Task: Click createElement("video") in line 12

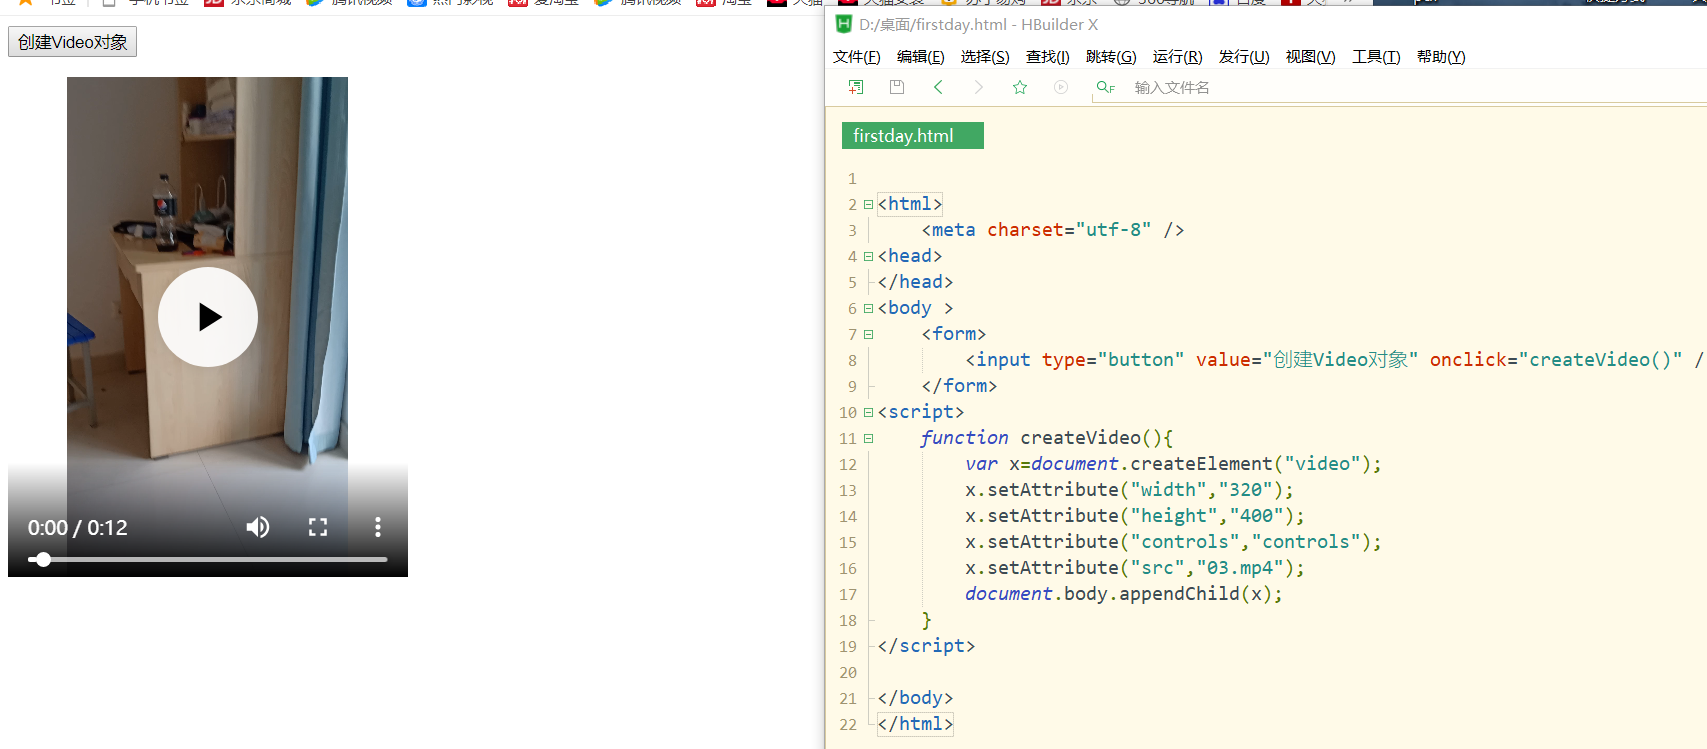Action: [x=1250, y=464]
